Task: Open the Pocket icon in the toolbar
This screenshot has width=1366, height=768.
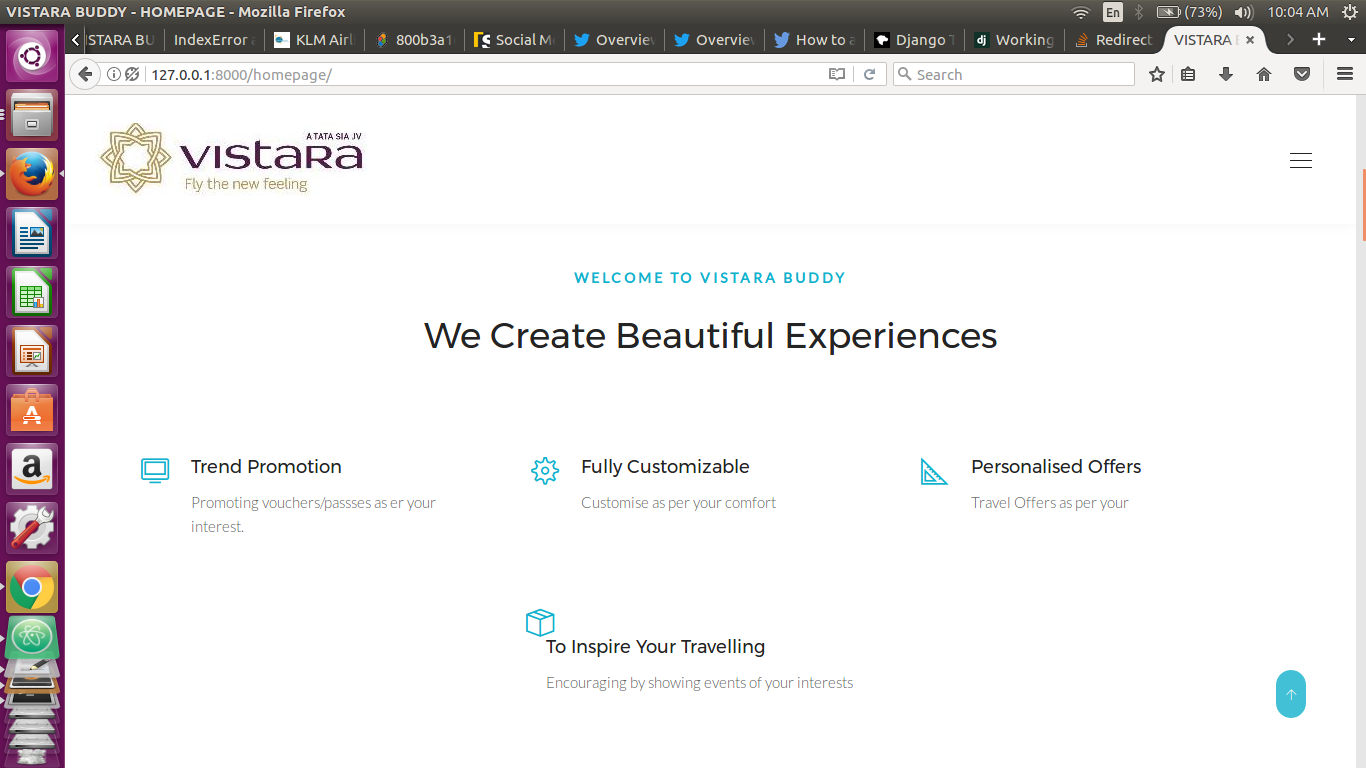Action: tap(1302, 74)
